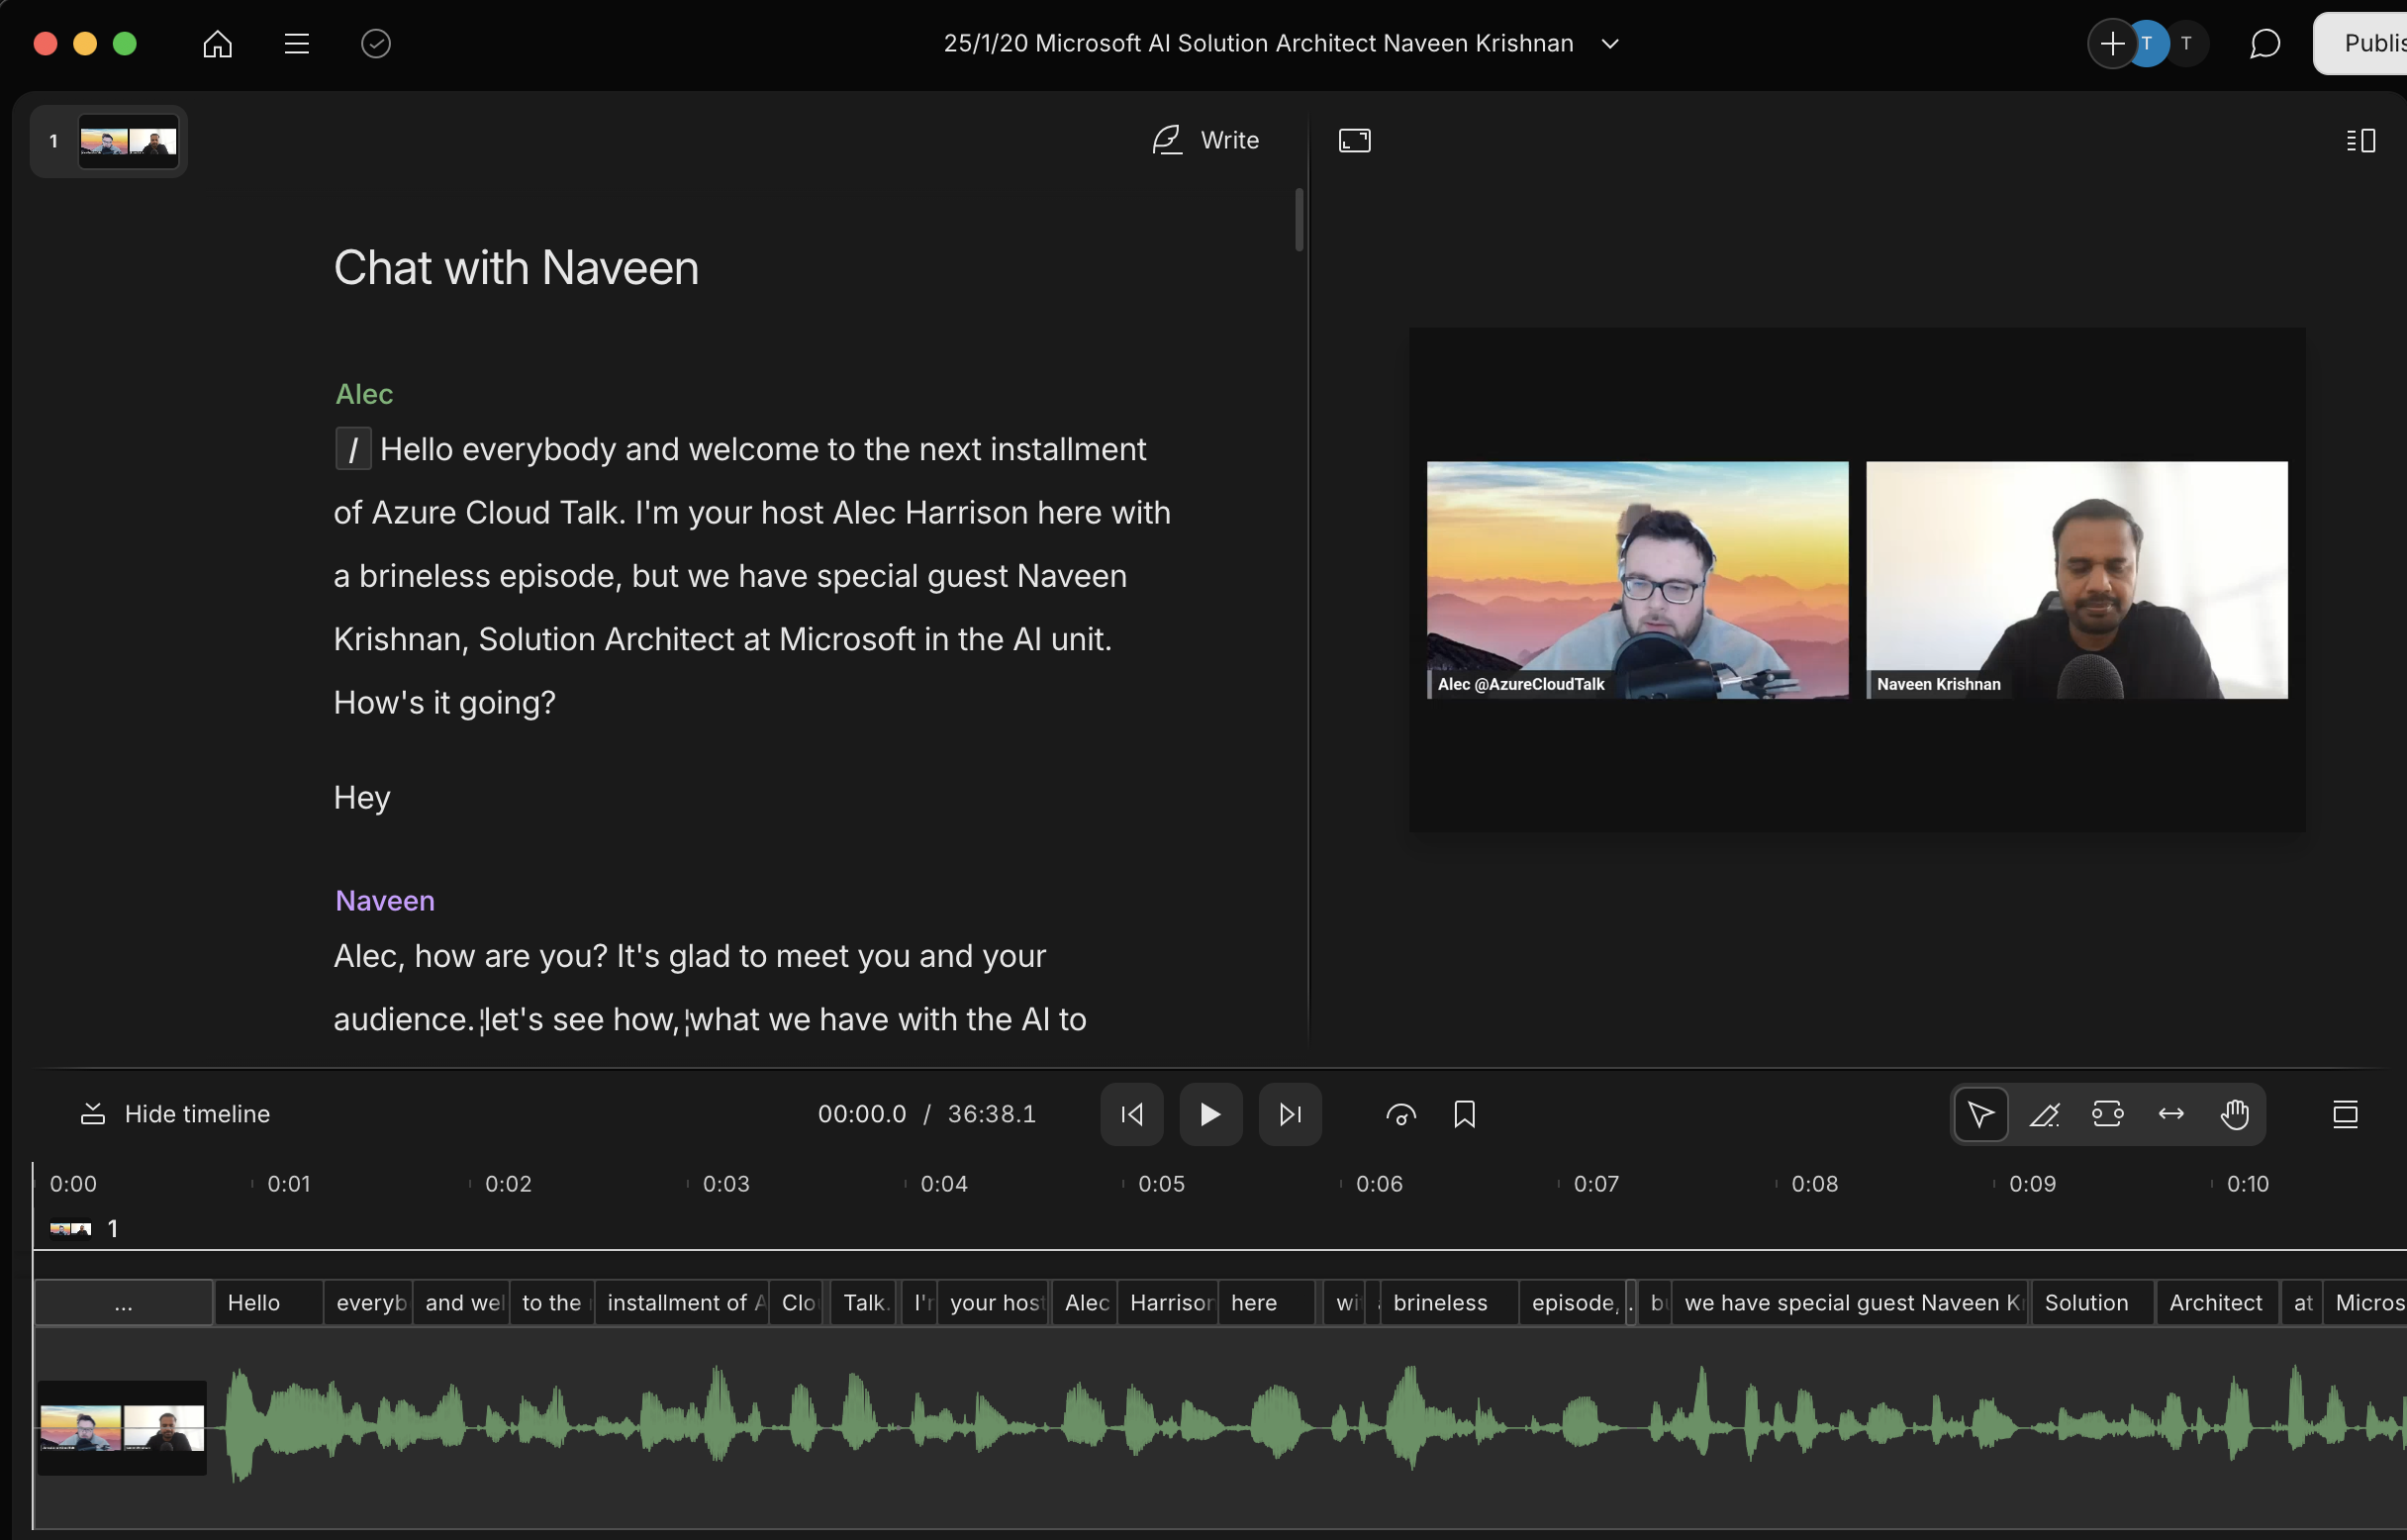This screenshot has width=2407, height=1540.
Task: Toggle the right properties sidebar panel
Action: pyautogui.click(x=2361, y=140)
